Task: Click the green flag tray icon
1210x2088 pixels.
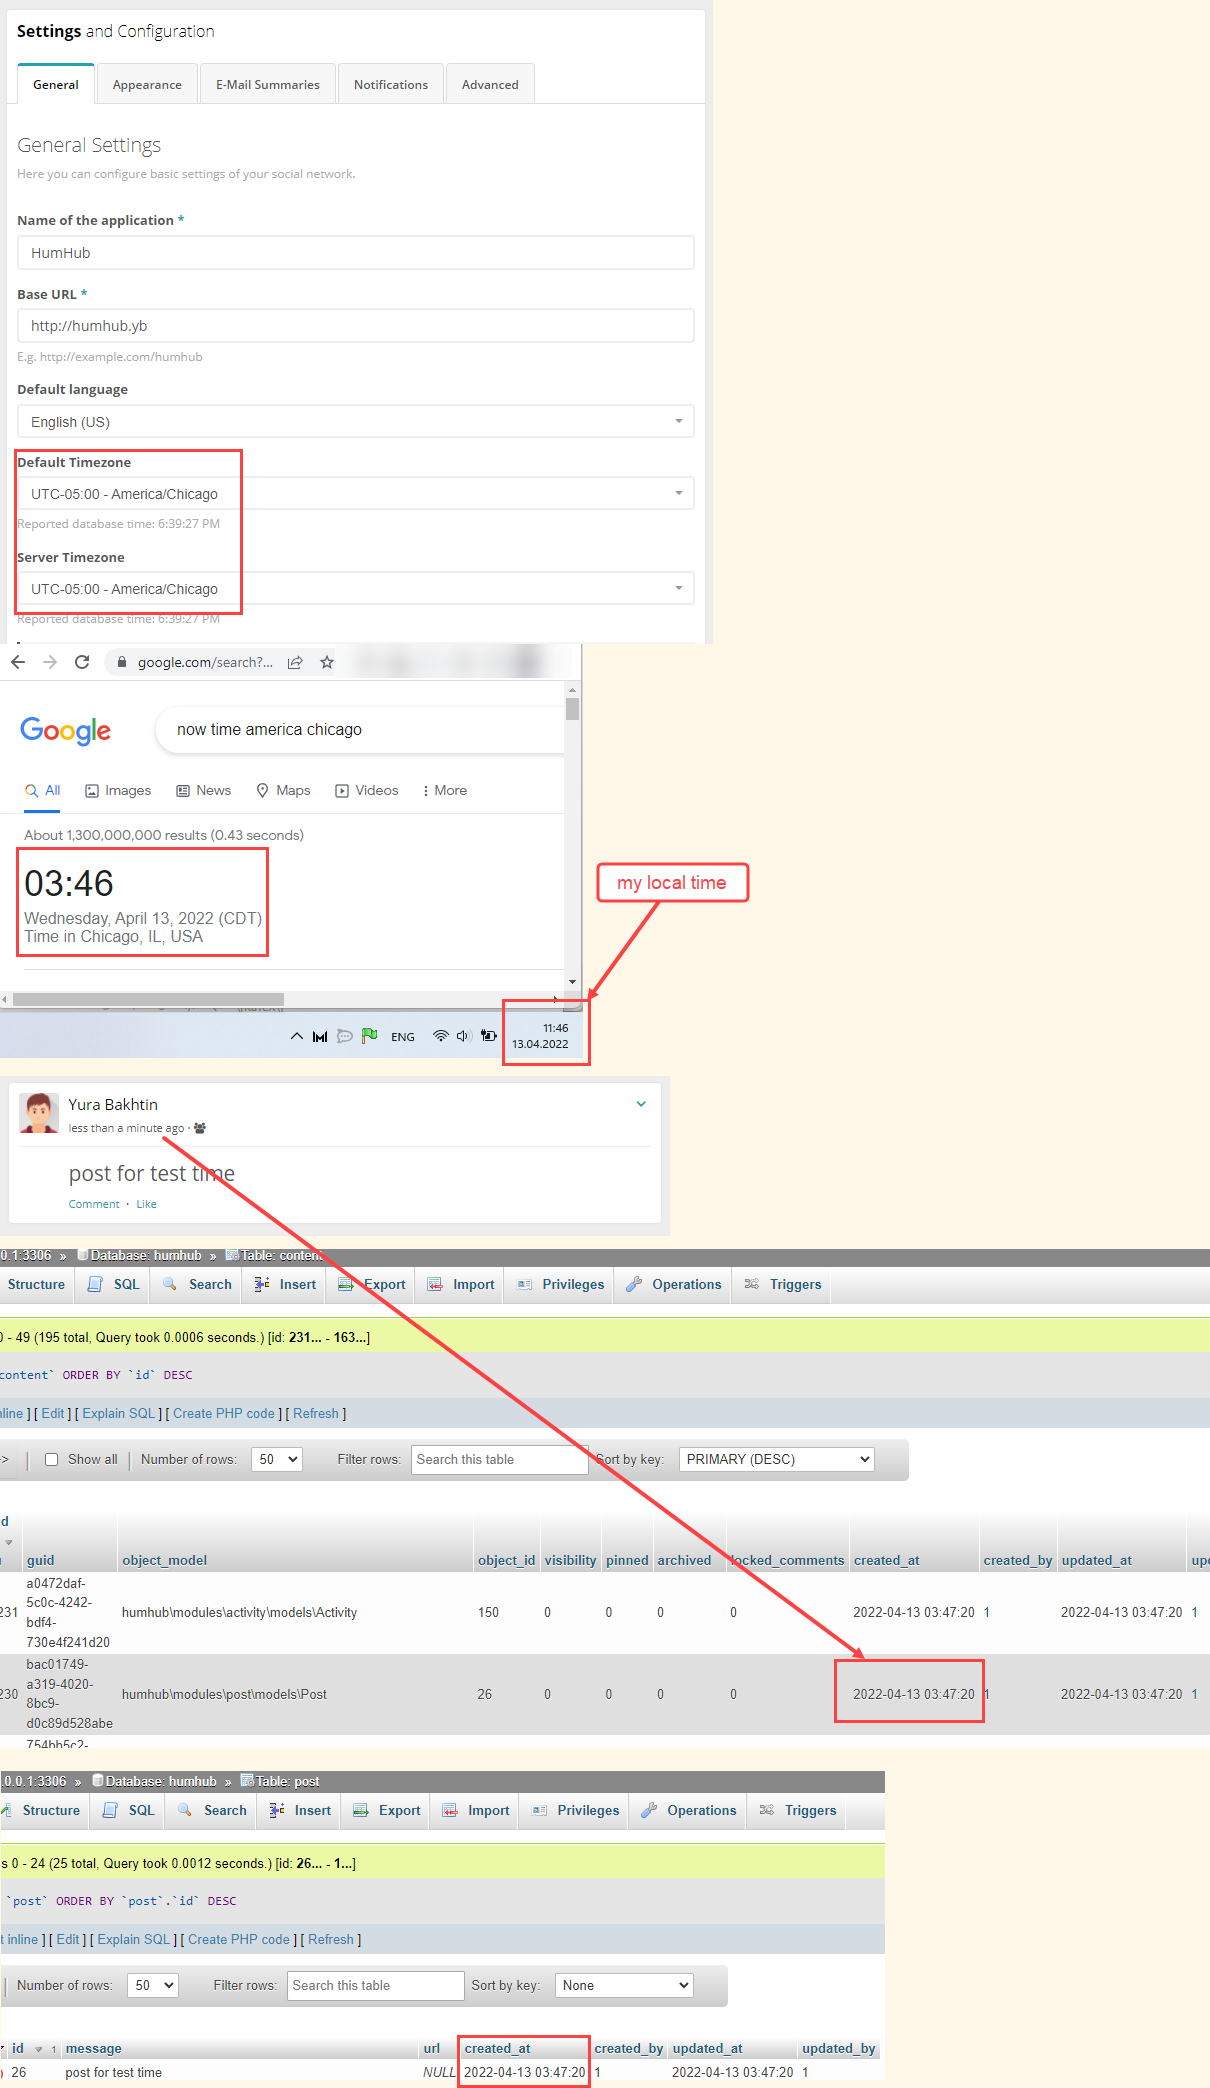Action: coord(369,1036)
